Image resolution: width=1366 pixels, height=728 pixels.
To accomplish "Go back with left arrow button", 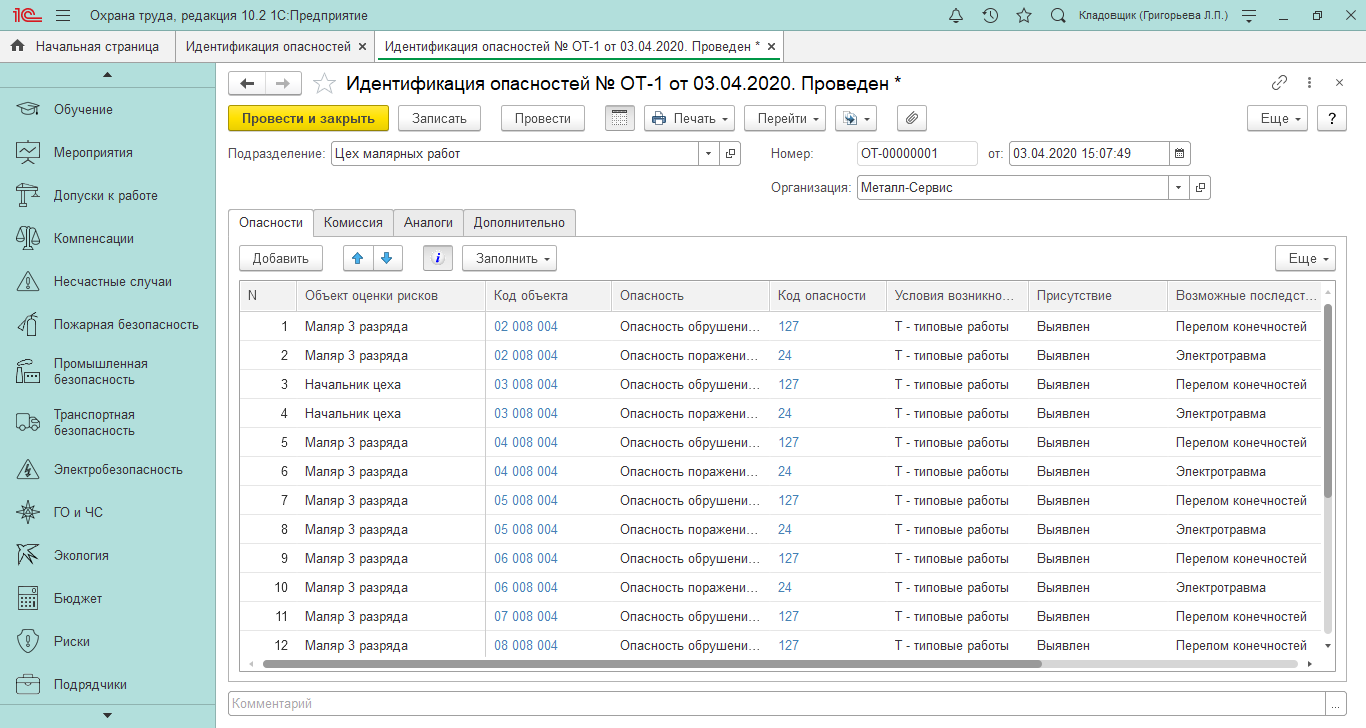I will pyautogui.click(x=247, y=84).
